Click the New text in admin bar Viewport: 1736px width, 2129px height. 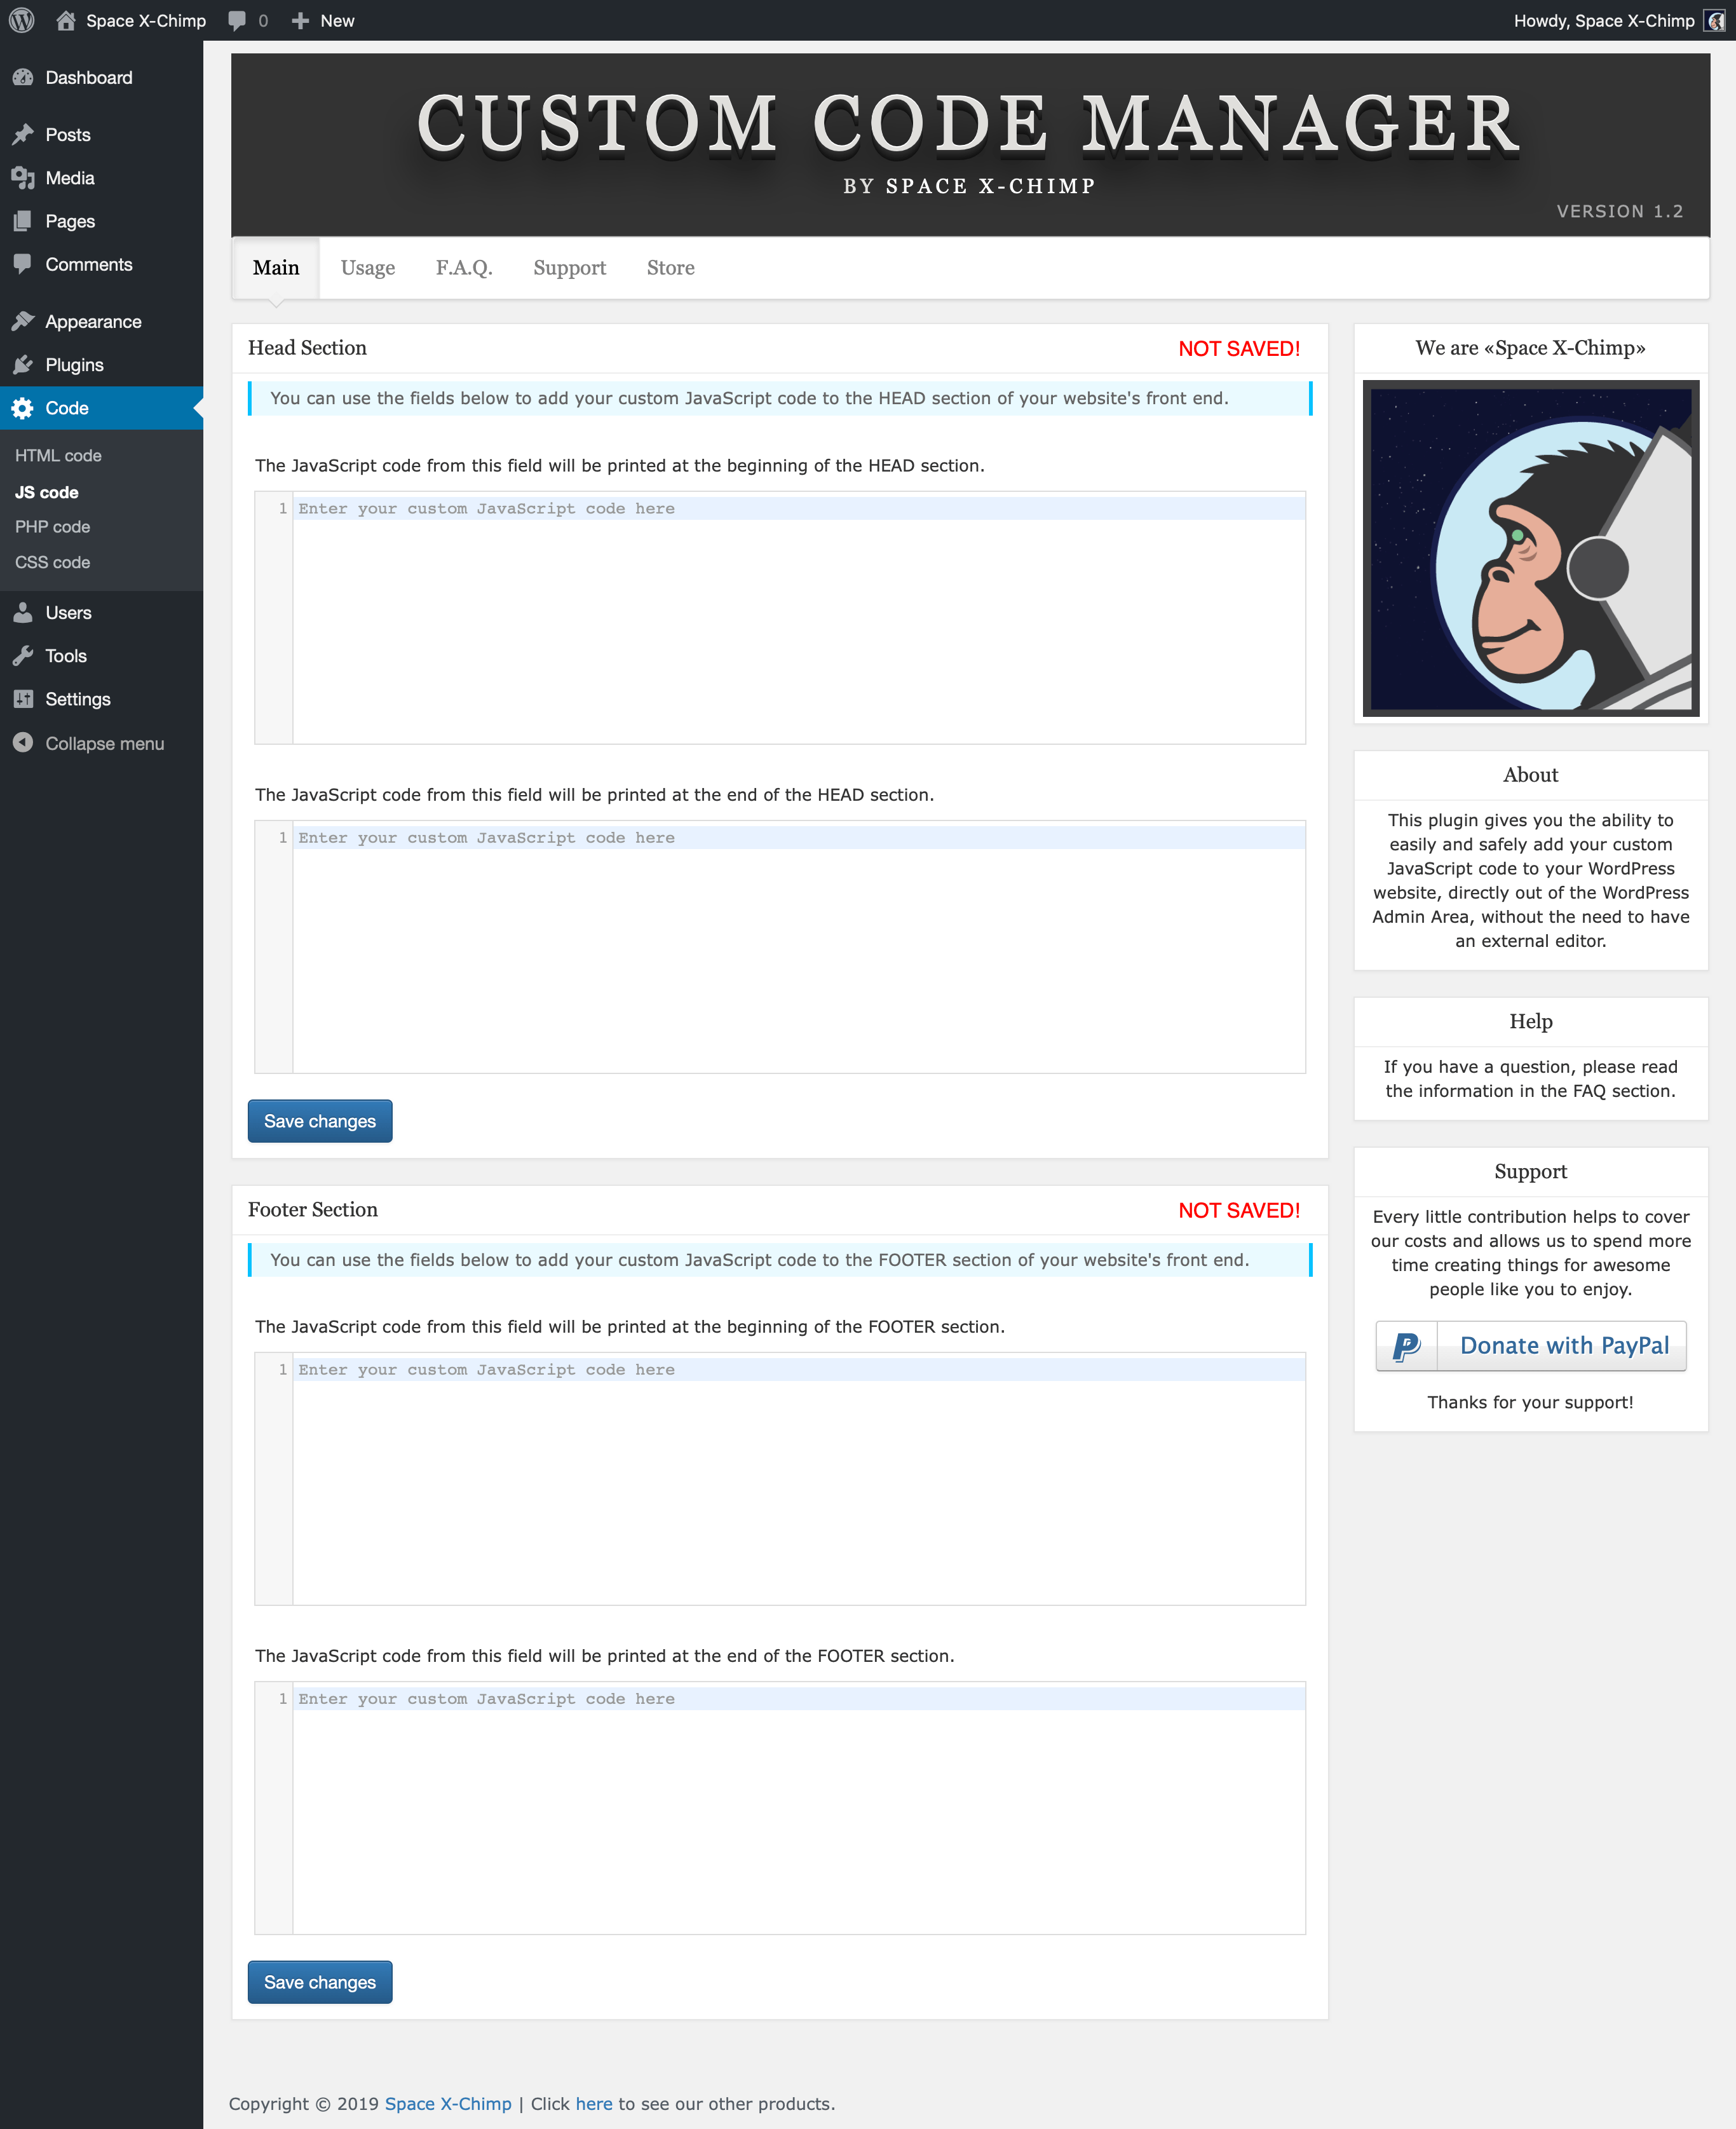(337, 20)
